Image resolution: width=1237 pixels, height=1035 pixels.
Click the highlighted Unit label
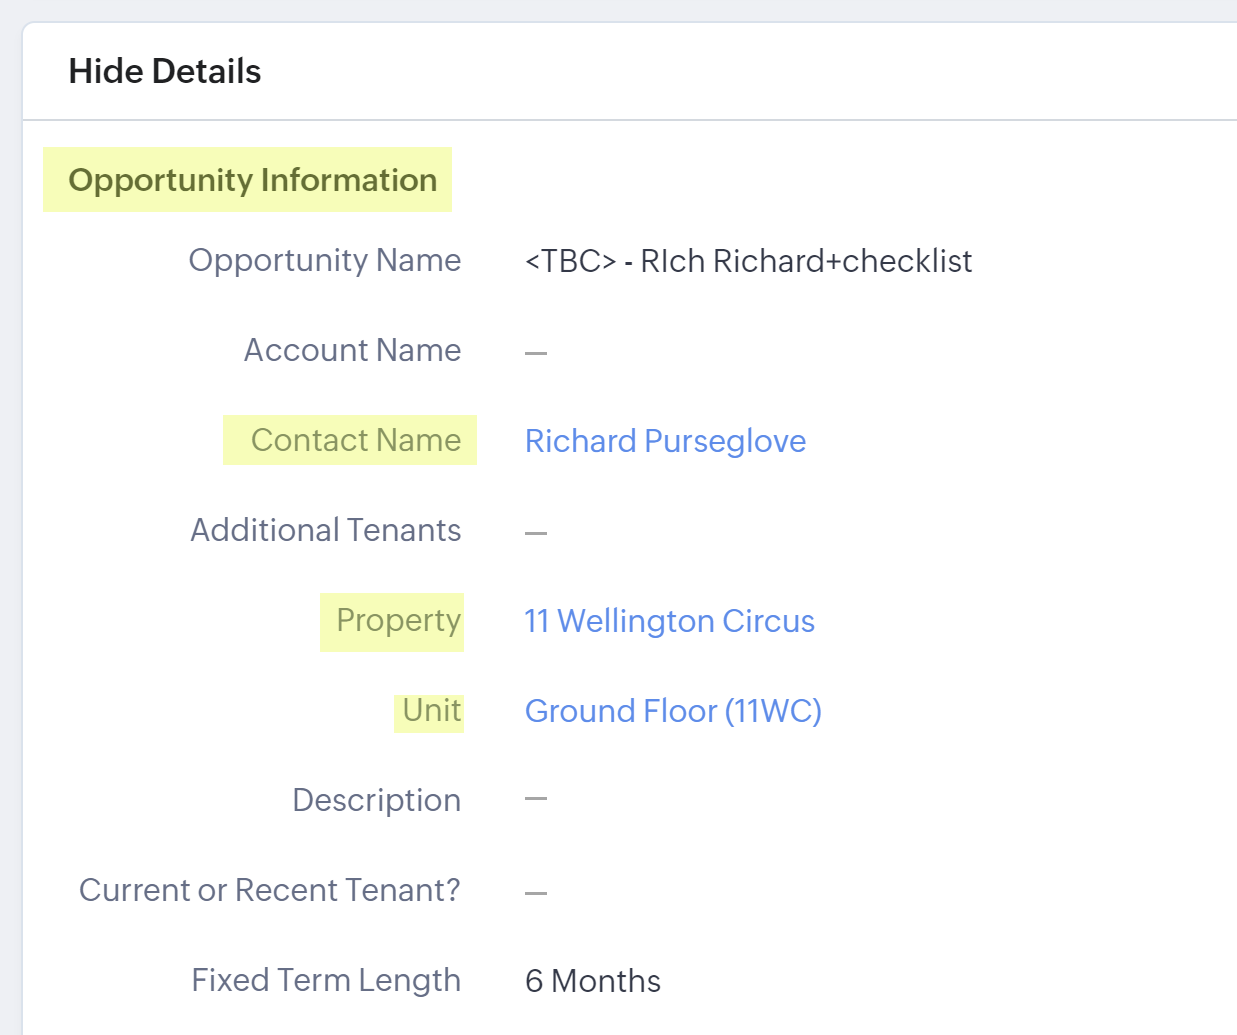click(431, 711)
